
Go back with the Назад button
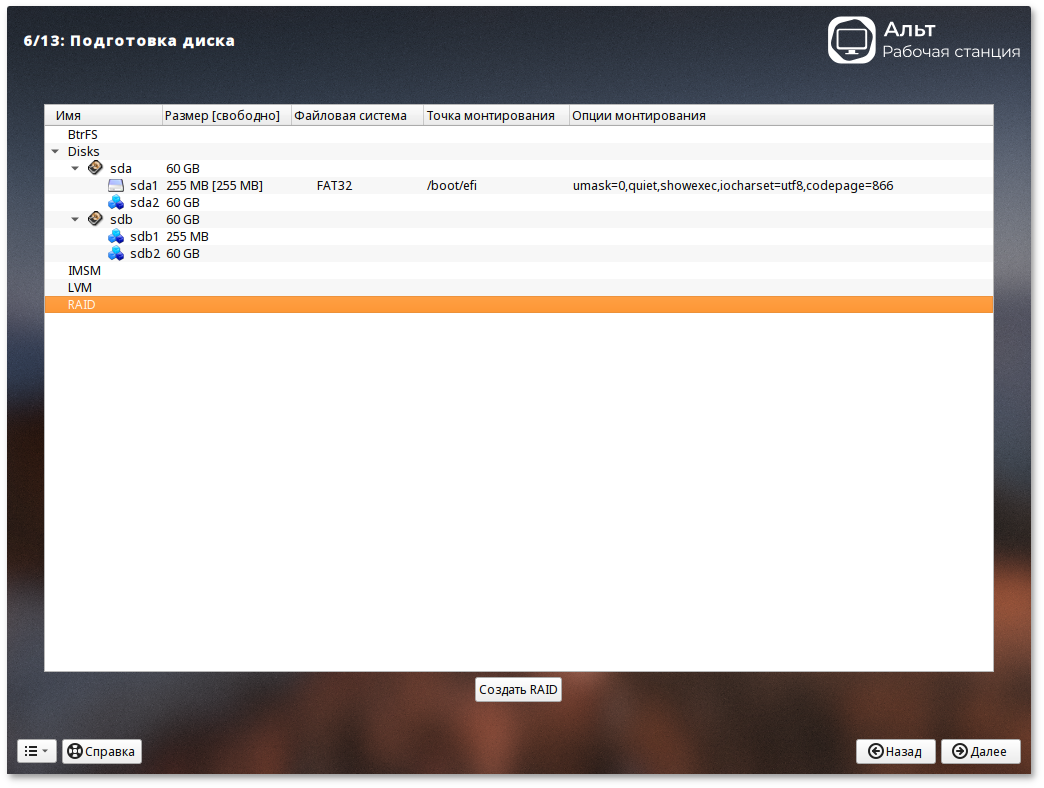click(x=895, y=751)
